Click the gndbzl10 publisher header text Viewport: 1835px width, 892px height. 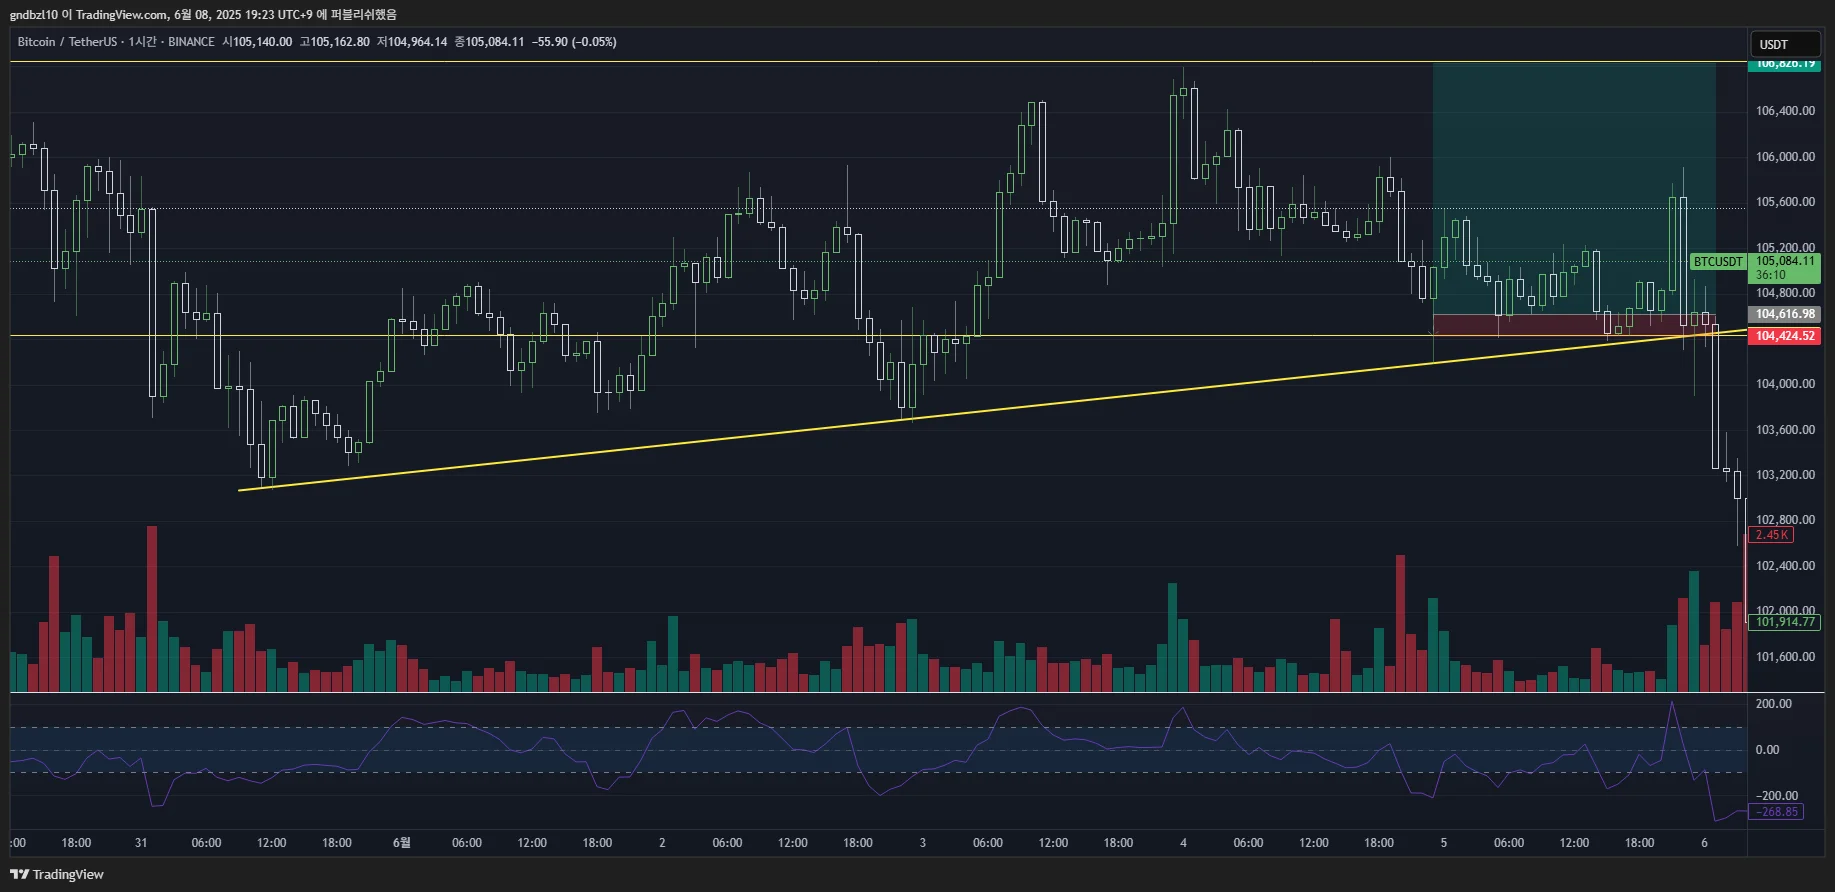[x=34, y=14]
